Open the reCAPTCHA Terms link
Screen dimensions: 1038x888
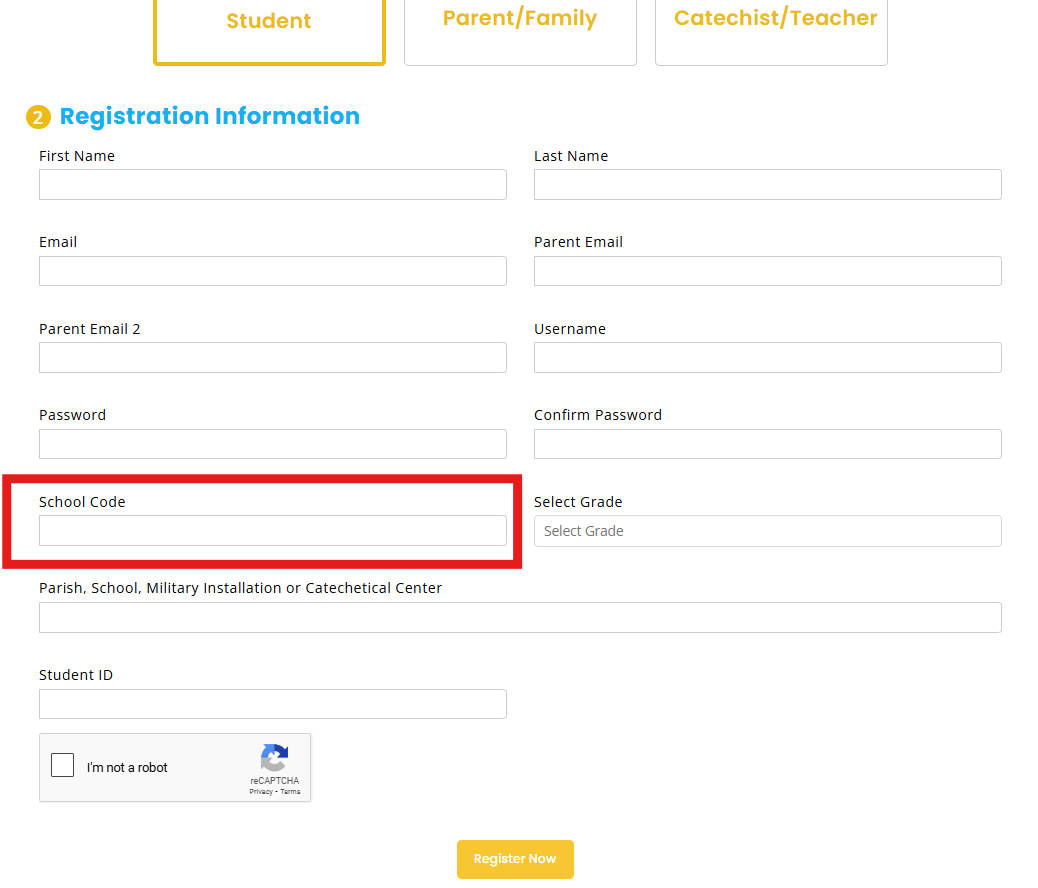[290, 791]
